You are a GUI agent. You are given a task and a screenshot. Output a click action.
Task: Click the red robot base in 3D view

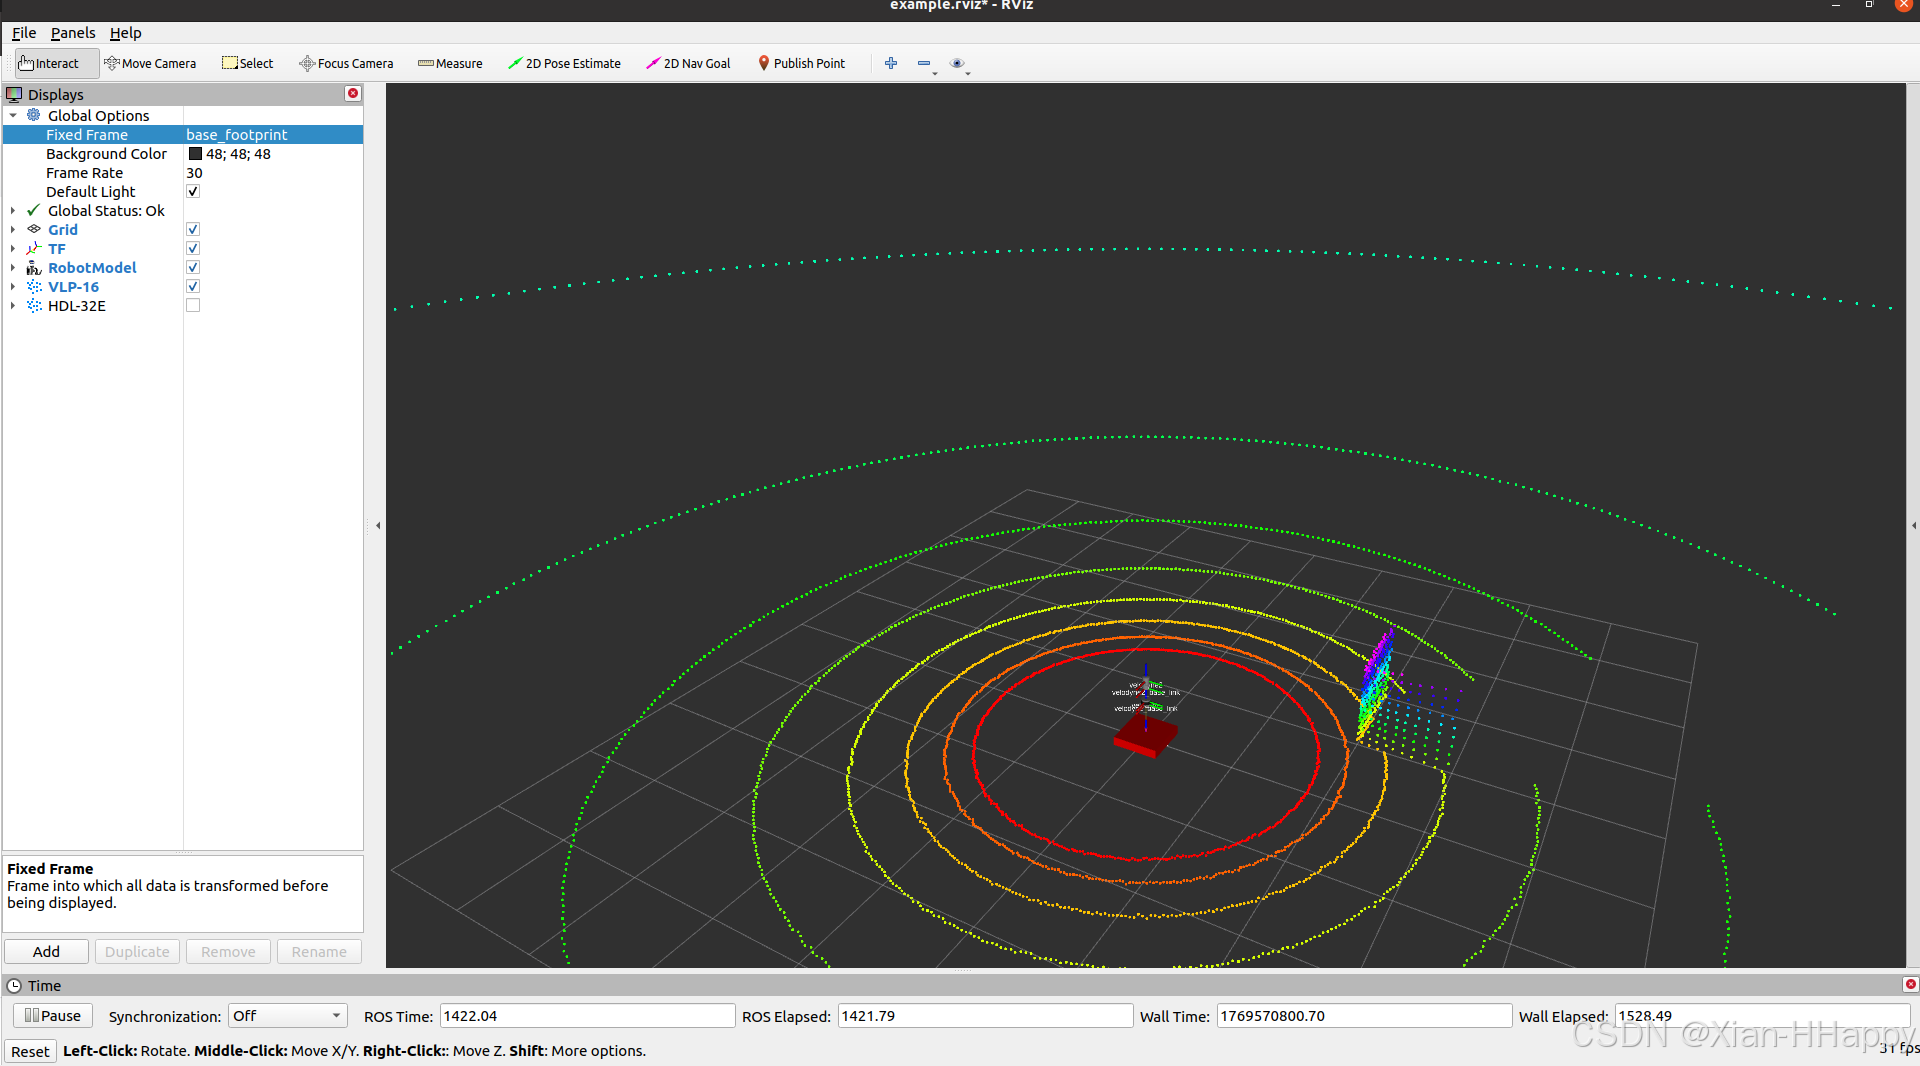click(x=1146, y=737)
